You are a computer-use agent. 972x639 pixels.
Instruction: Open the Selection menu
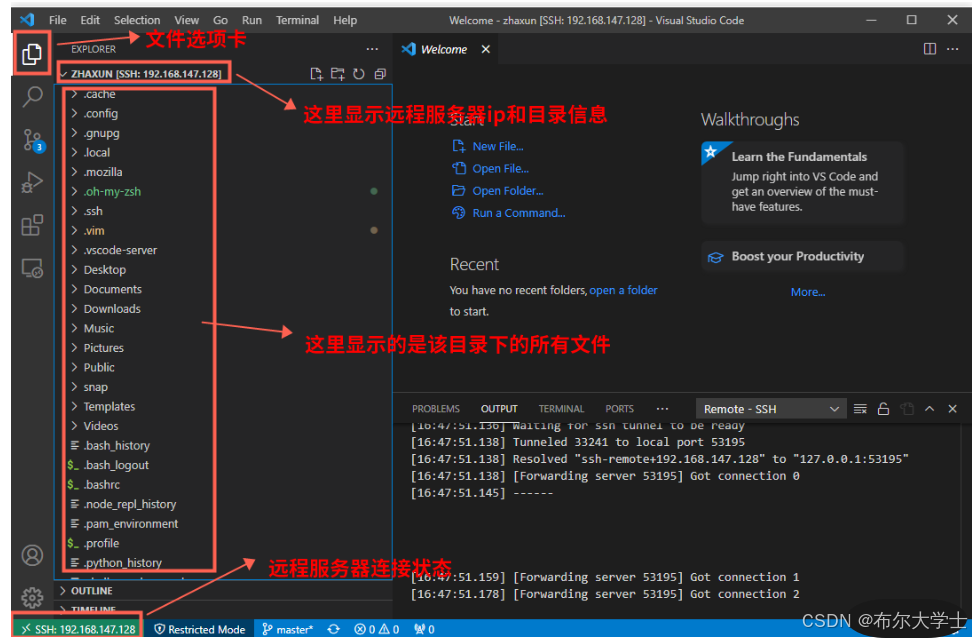click(137, 20)
